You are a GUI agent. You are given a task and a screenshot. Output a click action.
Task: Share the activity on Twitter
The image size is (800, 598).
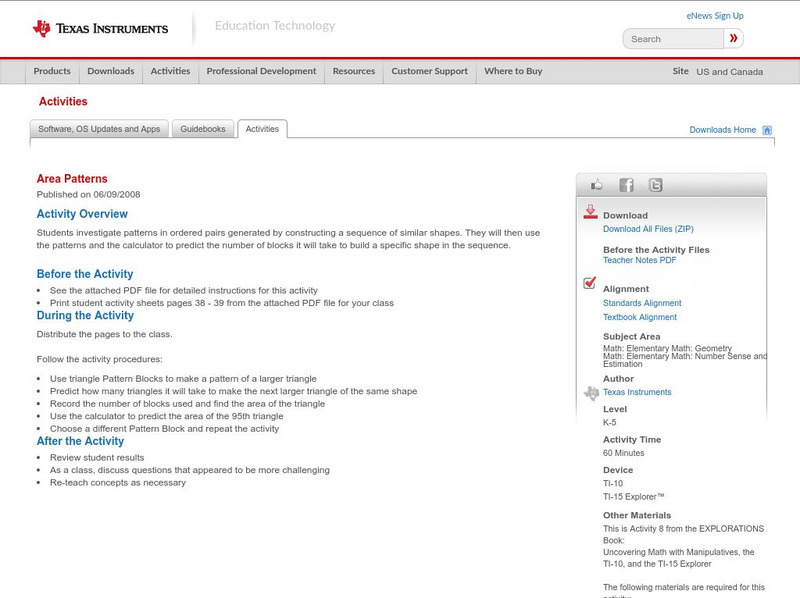[x=655, y=185]
